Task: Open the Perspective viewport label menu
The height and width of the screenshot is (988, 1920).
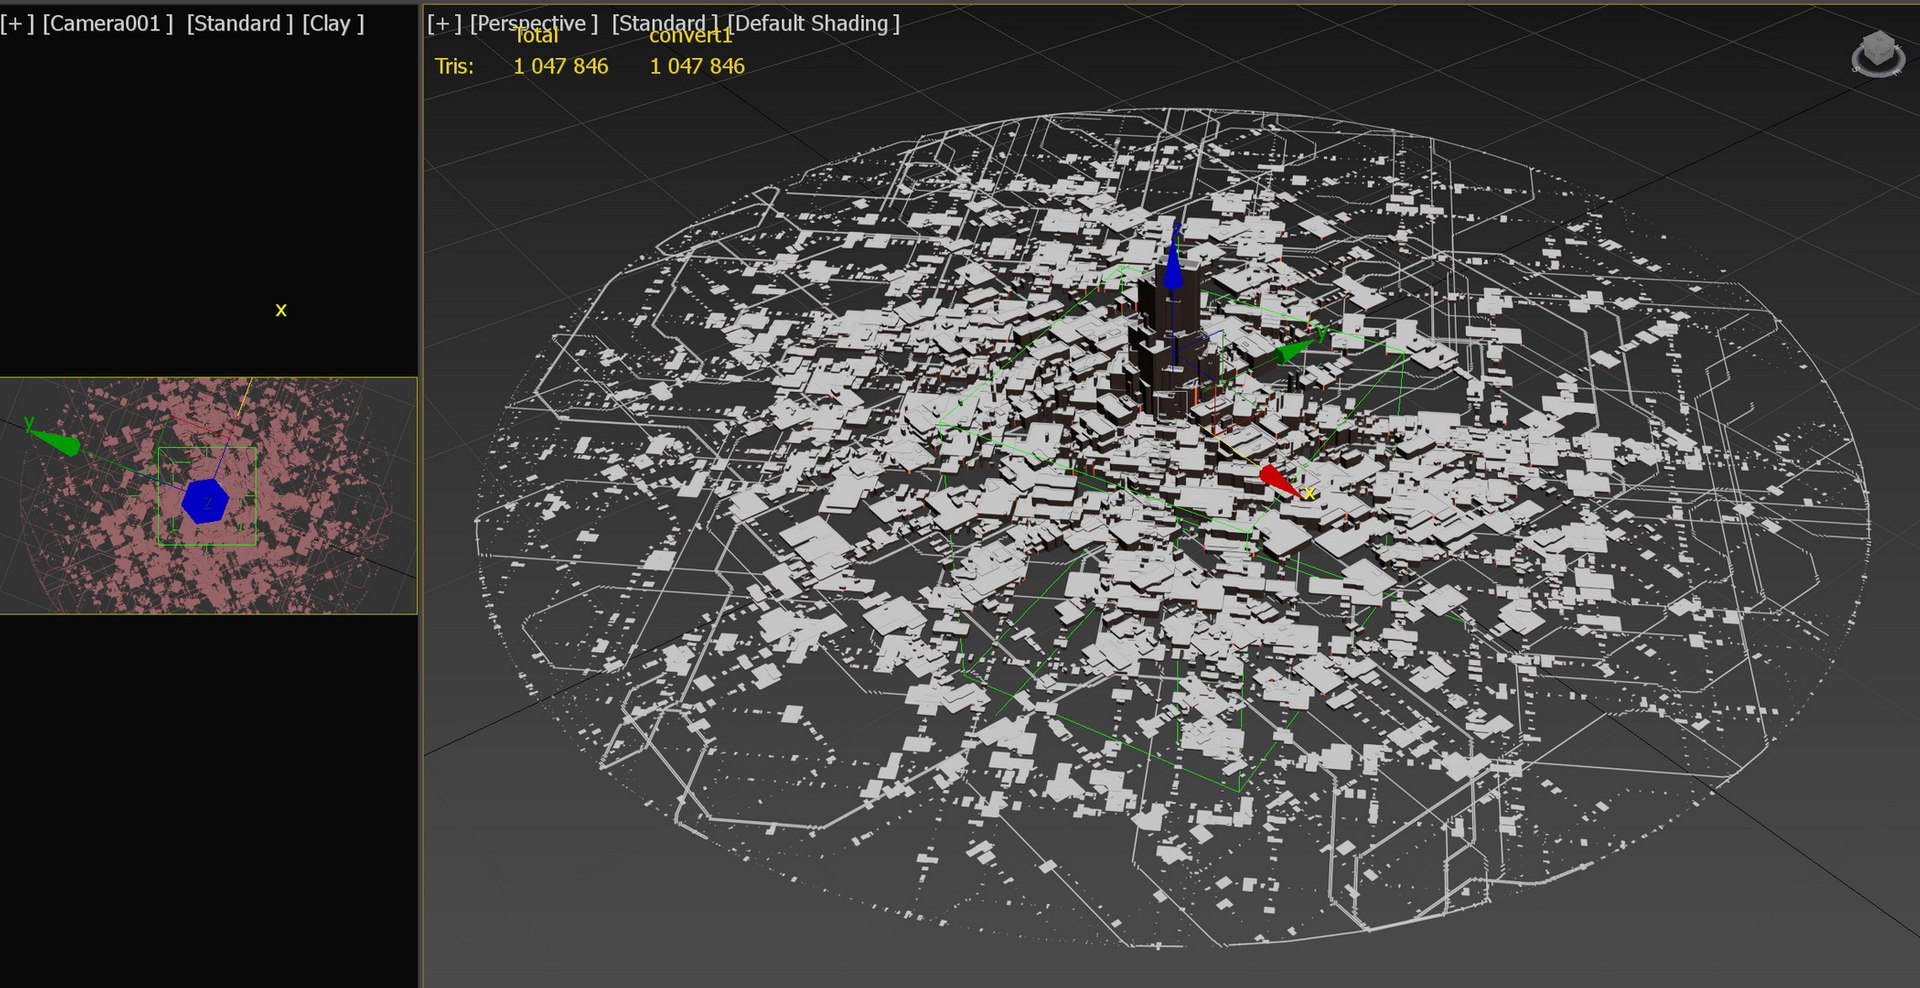Action: (534, 23)
